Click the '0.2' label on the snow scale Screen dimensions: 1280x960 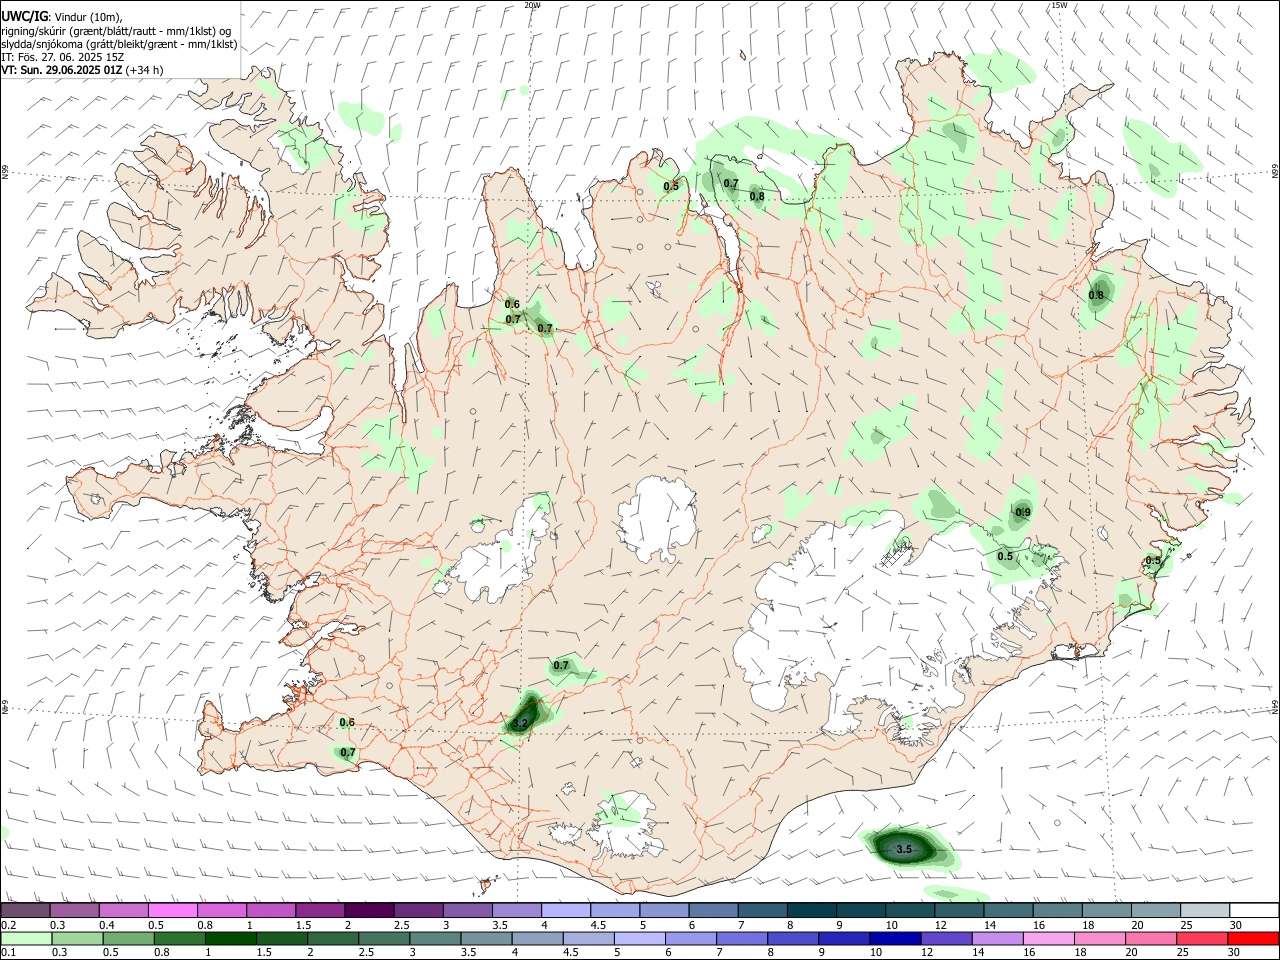coord(8,925)
